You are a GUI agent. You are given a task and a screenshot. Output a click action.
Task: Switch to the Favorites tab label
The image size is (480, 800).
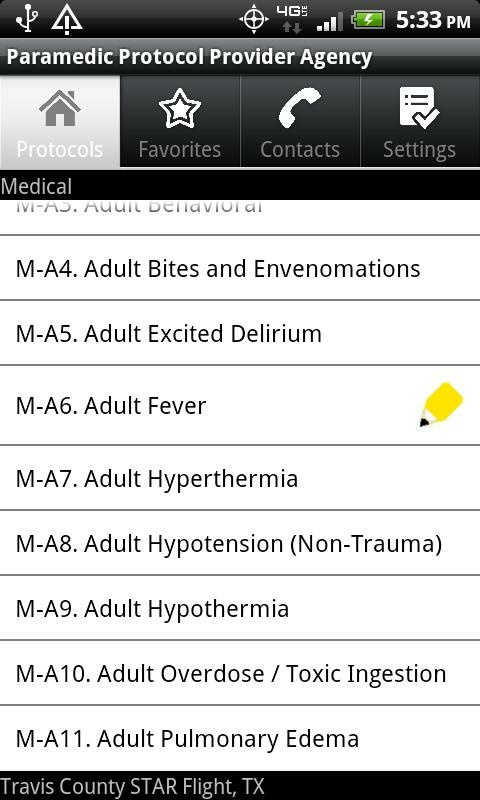[180, 149]
